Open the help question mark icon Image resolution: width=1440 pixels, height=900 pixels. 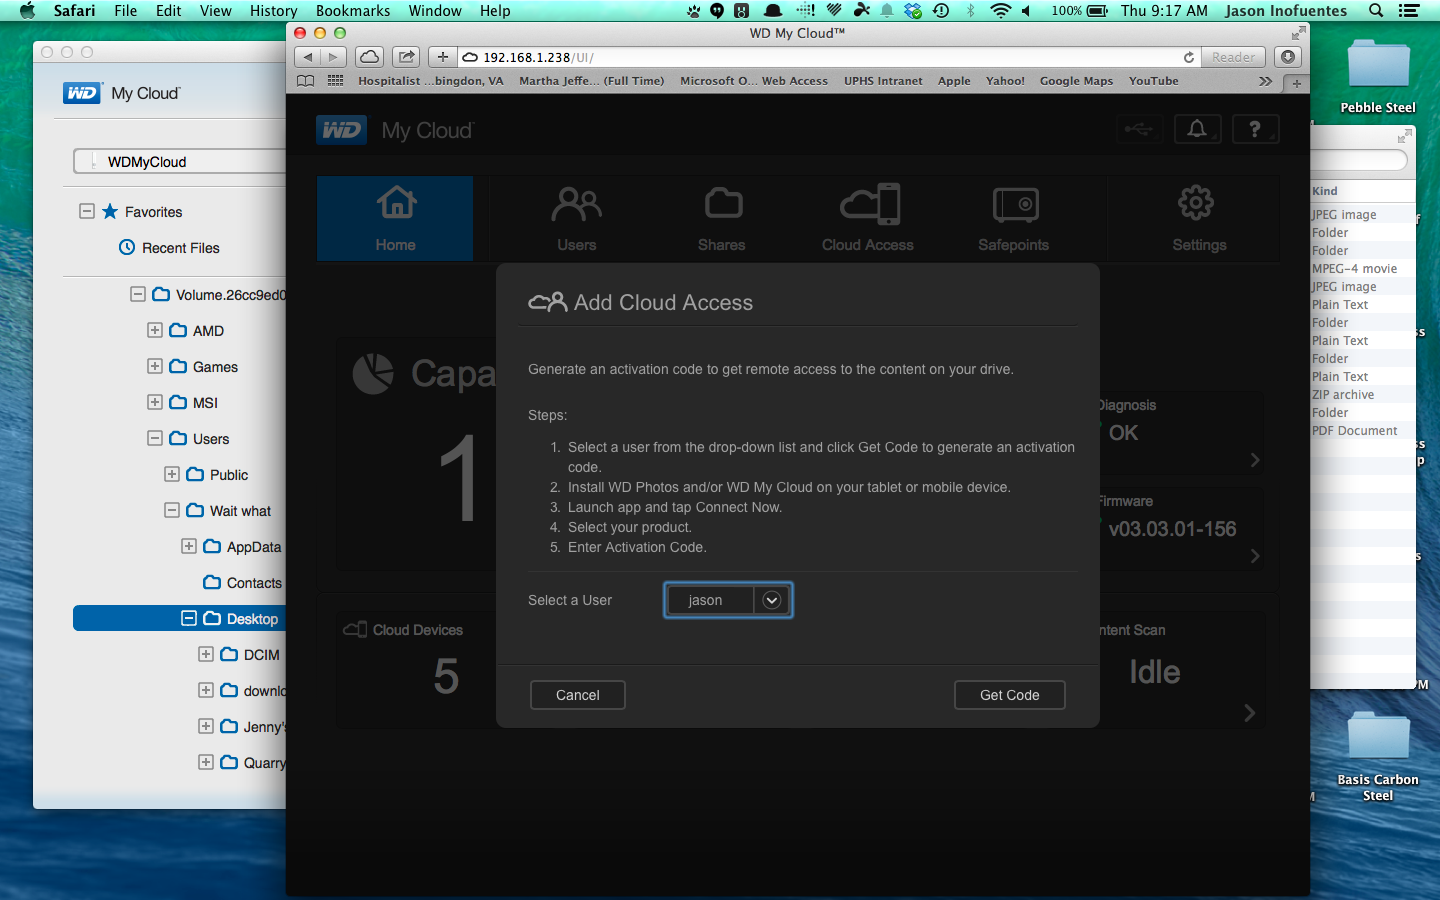tap(1255, 128)
